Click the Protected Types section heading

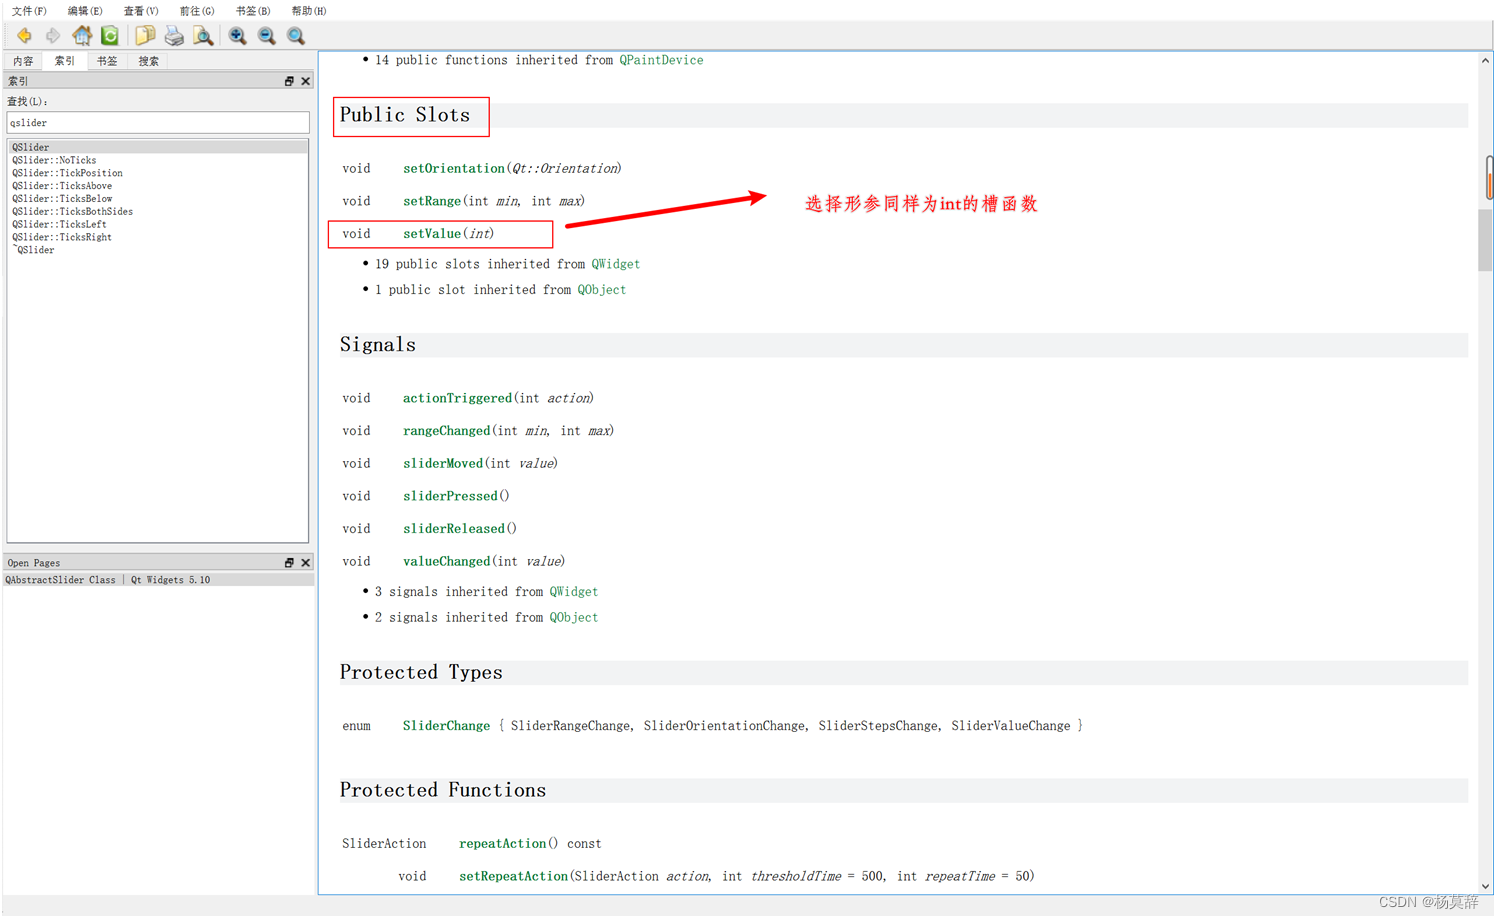[421, 673]
